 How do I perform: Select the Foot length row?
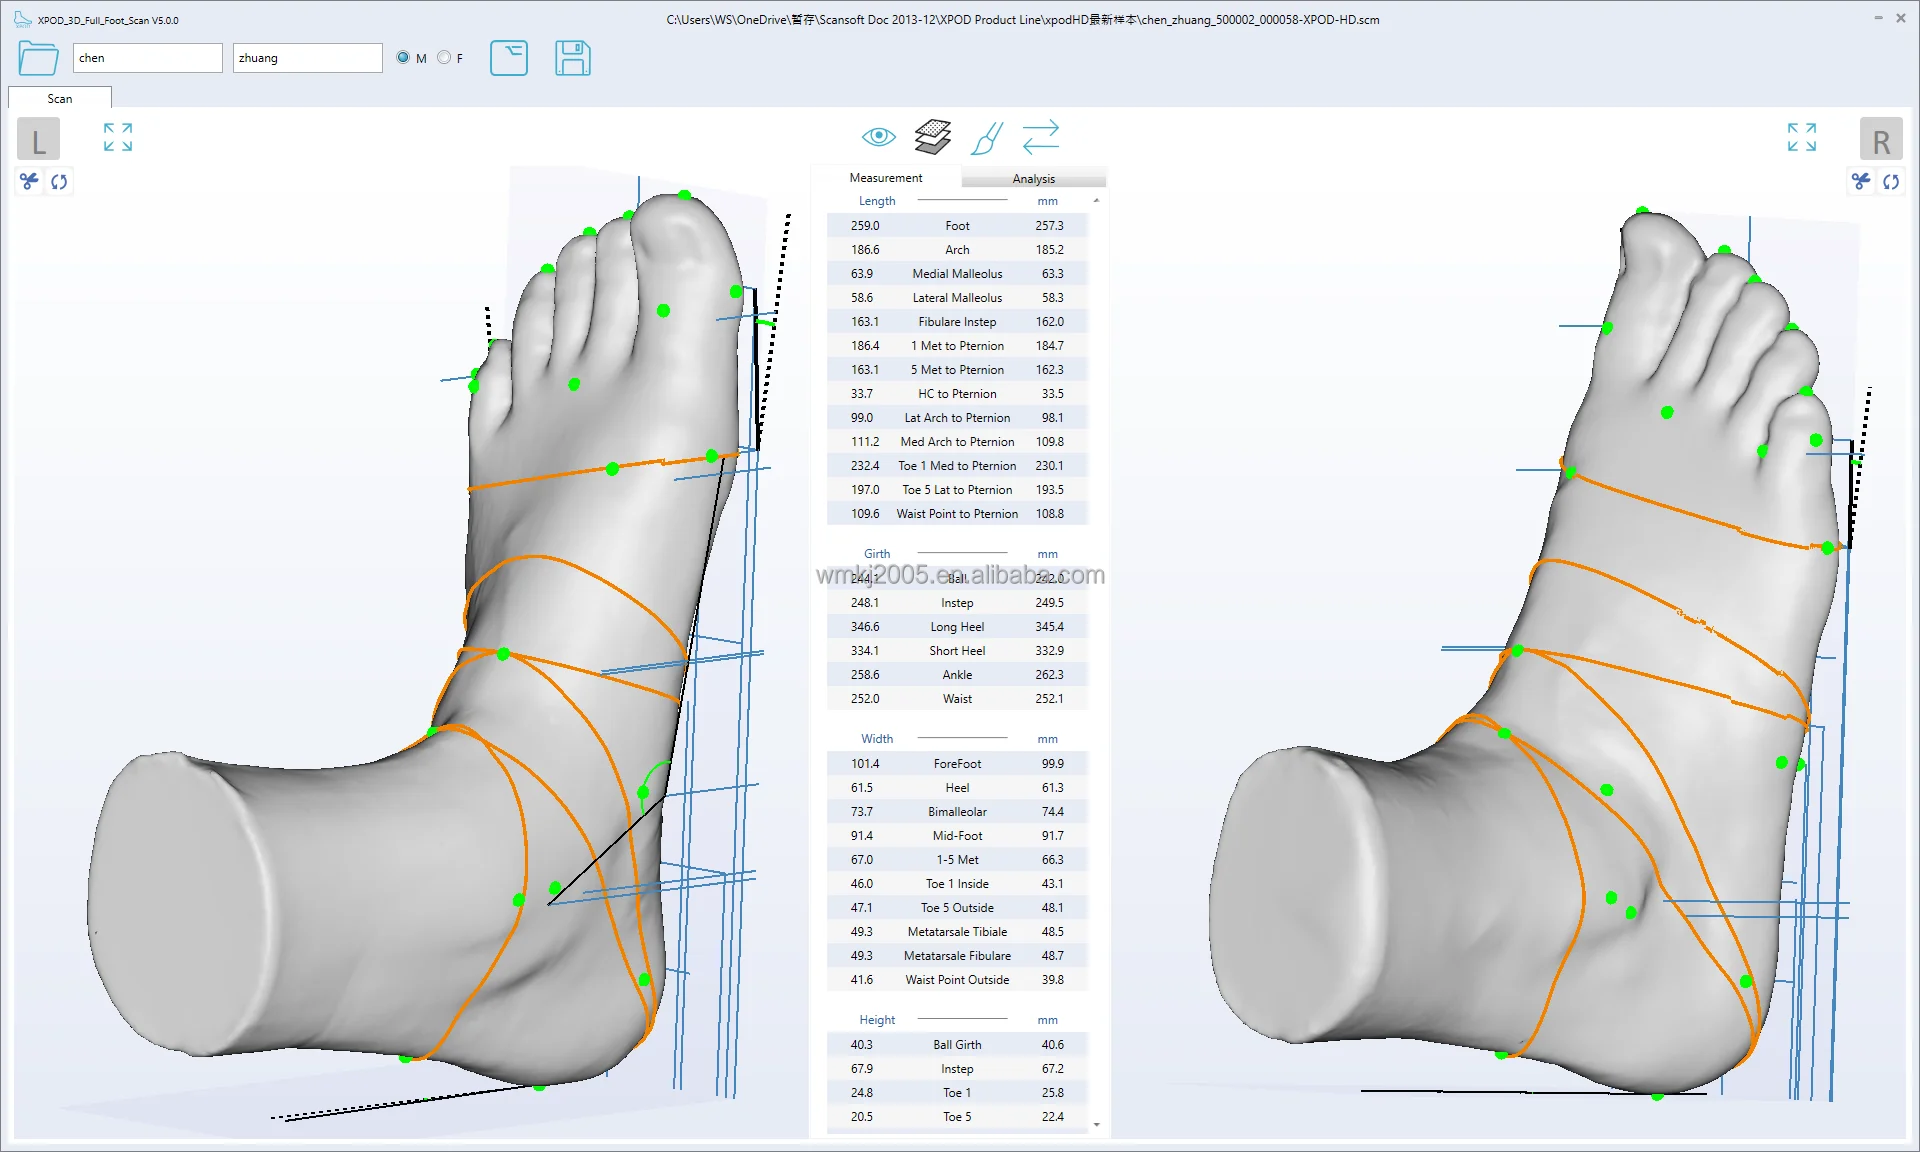957,226
